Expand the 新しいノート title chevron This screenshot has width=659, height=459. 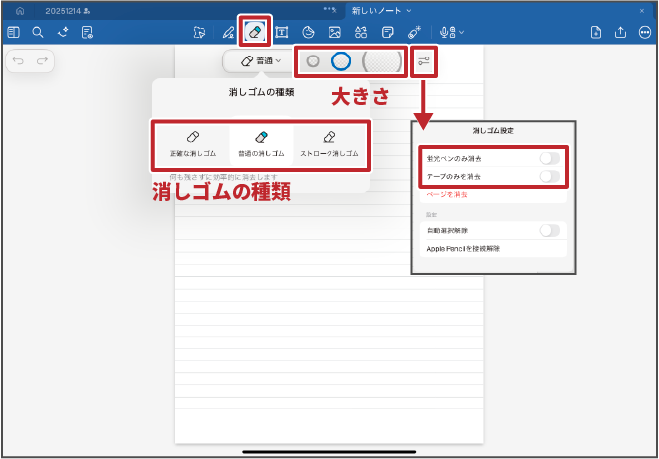pyautogui.click(x=409, y=11)
